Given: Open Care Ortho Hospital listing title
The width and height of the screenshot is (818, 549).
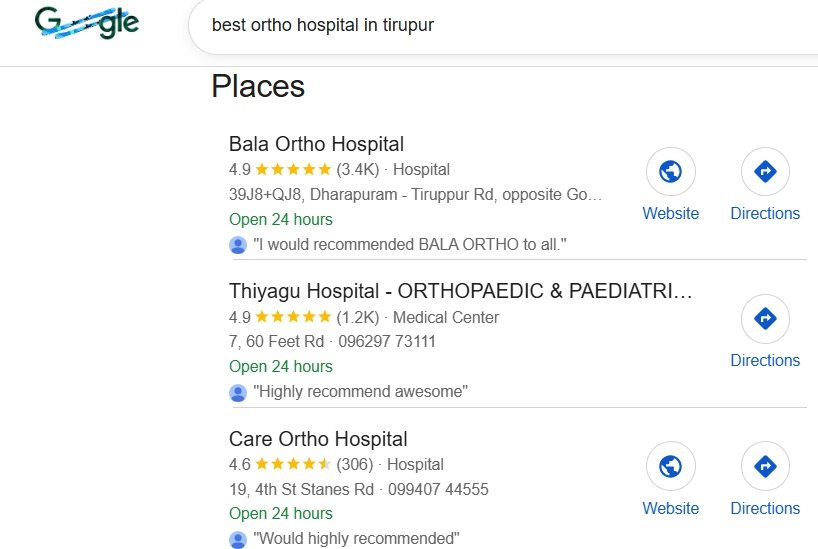Looking at the screenshot, I should [x=318, y=439].
